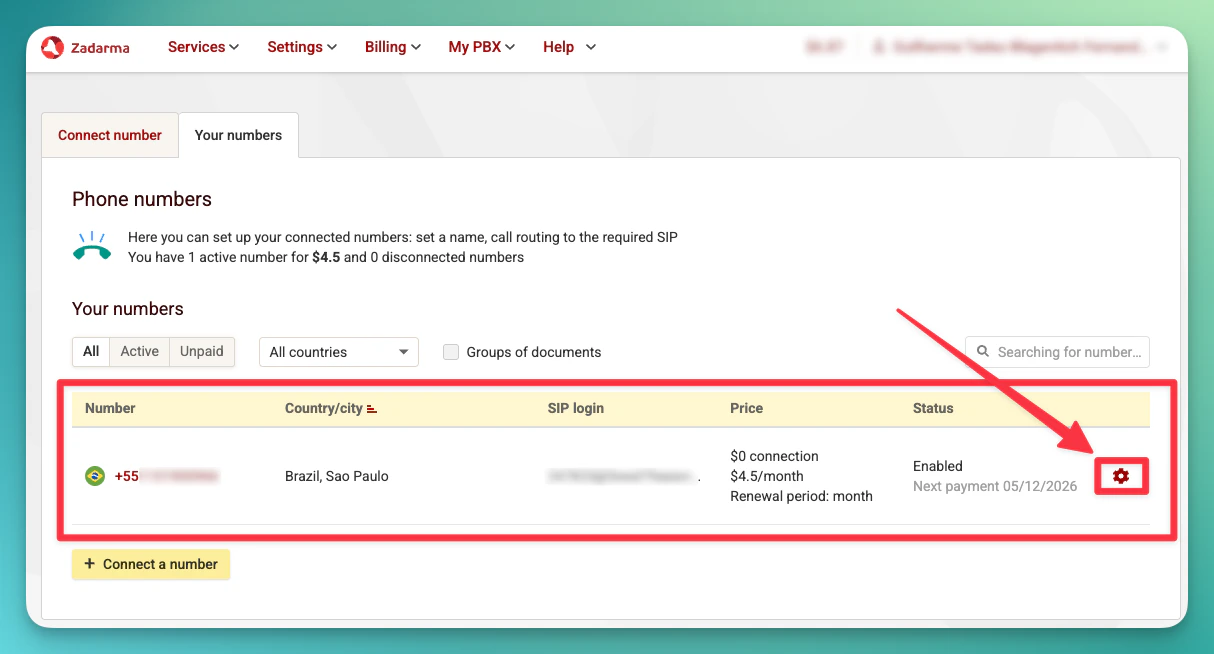Click the Price column header
The width and height of the screenshot is (1214, 654).
tap(747, 408)
